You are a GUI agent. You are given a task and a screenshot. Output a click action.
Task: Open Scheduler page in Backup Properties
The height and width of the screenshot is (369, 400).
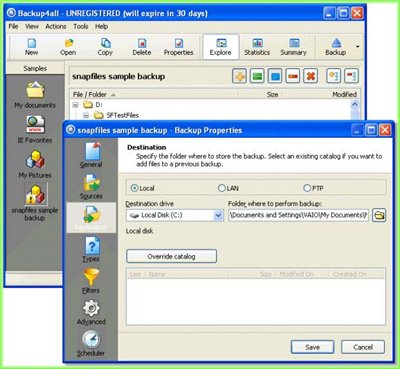91,343
